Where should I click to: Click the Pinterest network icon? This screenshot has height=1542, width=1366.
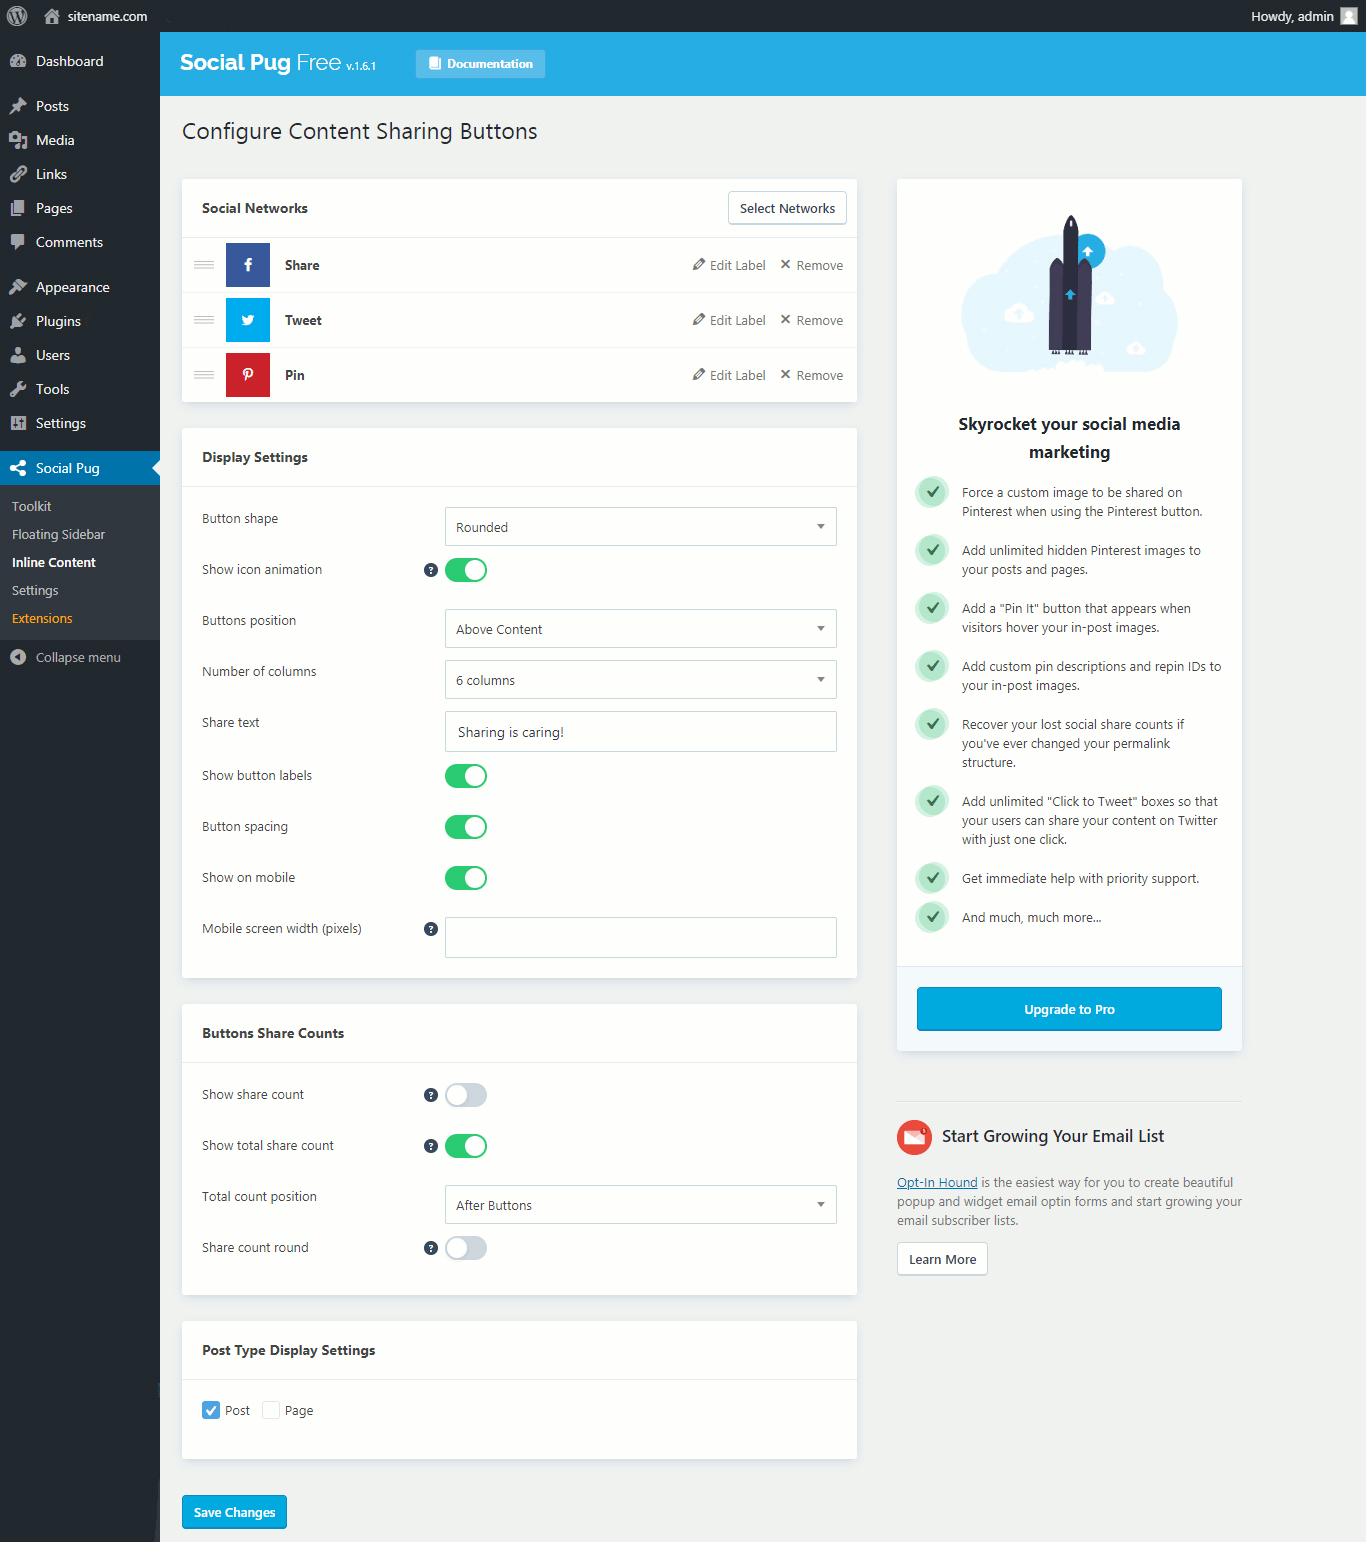coord(248,375)
